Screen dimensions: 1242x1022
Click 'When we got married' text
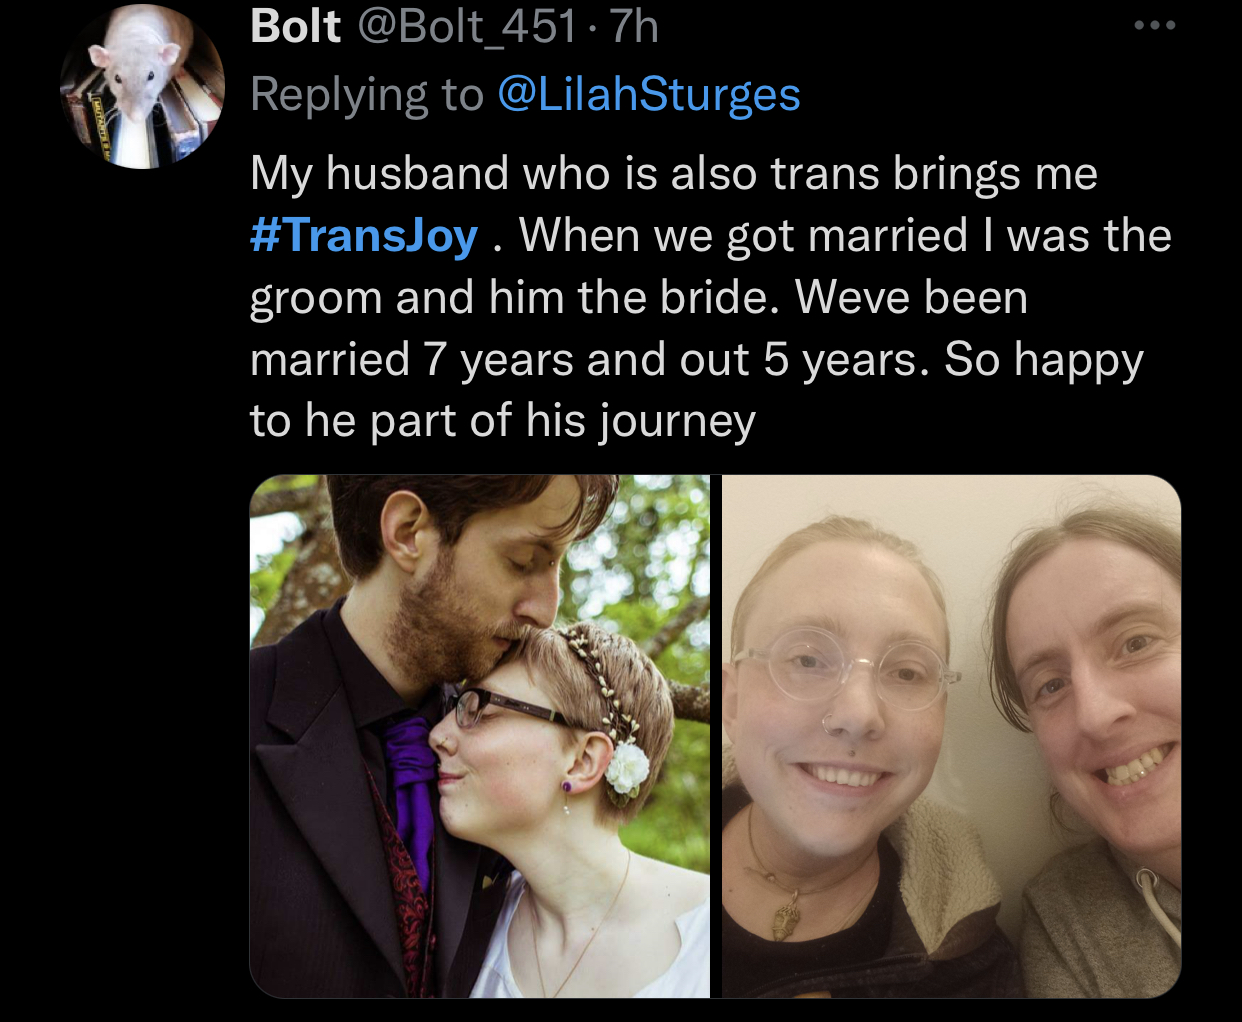tap(743, 236)
